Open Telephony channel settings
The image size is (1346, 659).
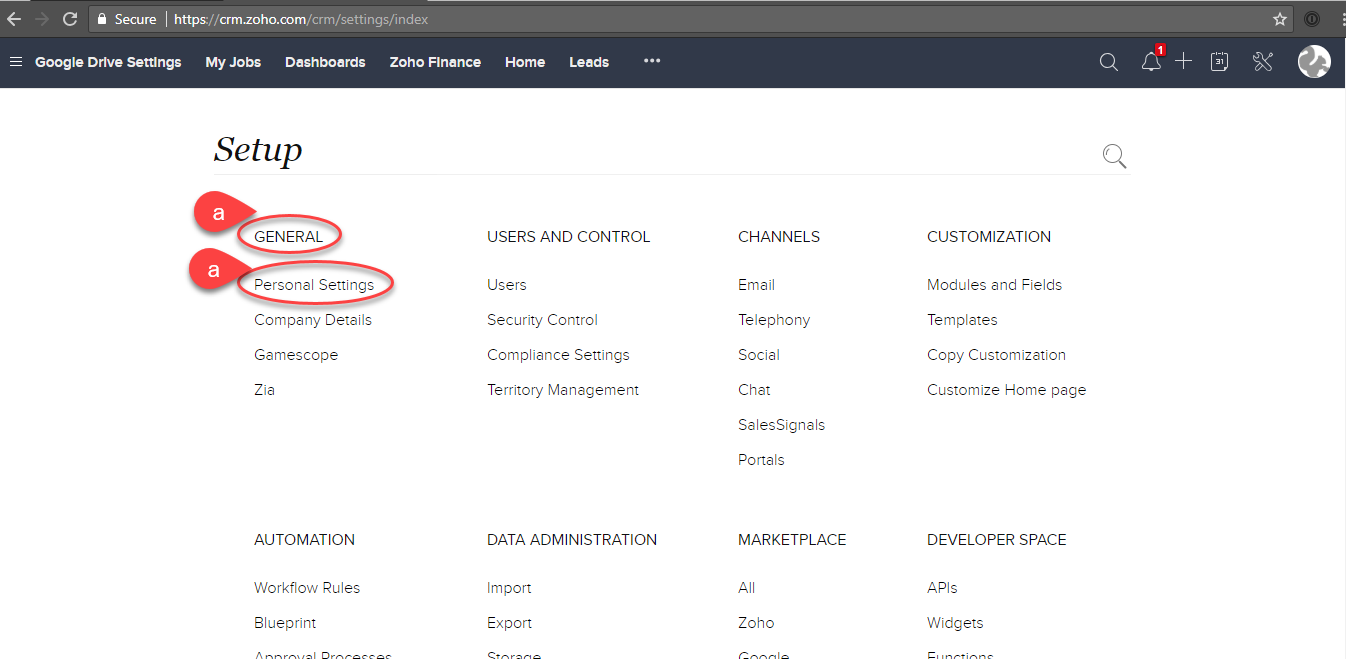point(774,320)
